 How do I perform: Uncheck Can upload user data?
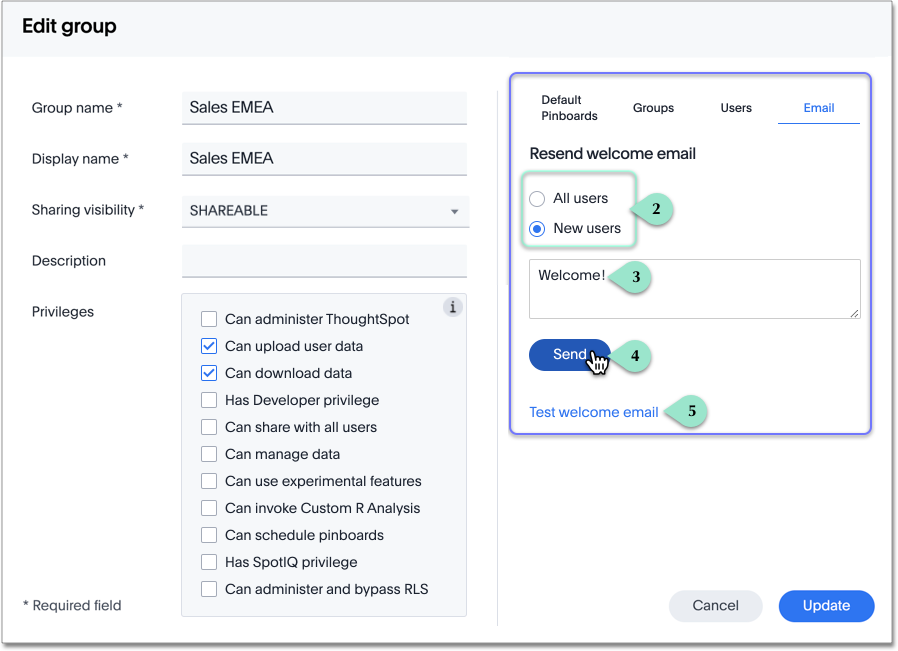tap(209, 346)
